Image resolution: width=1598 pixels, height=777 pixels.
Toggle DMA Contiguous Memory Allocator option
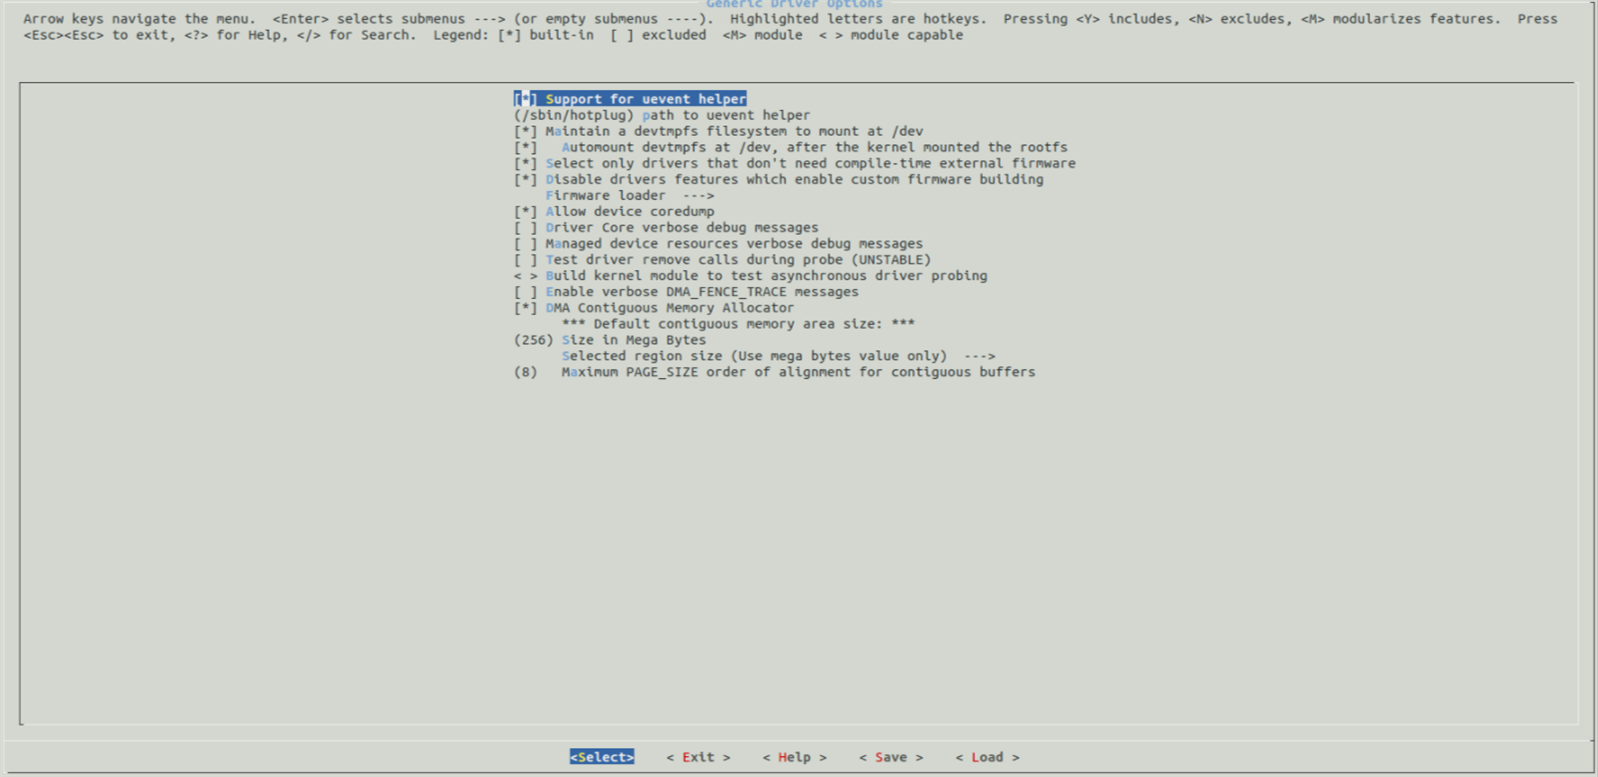point(654,307)
